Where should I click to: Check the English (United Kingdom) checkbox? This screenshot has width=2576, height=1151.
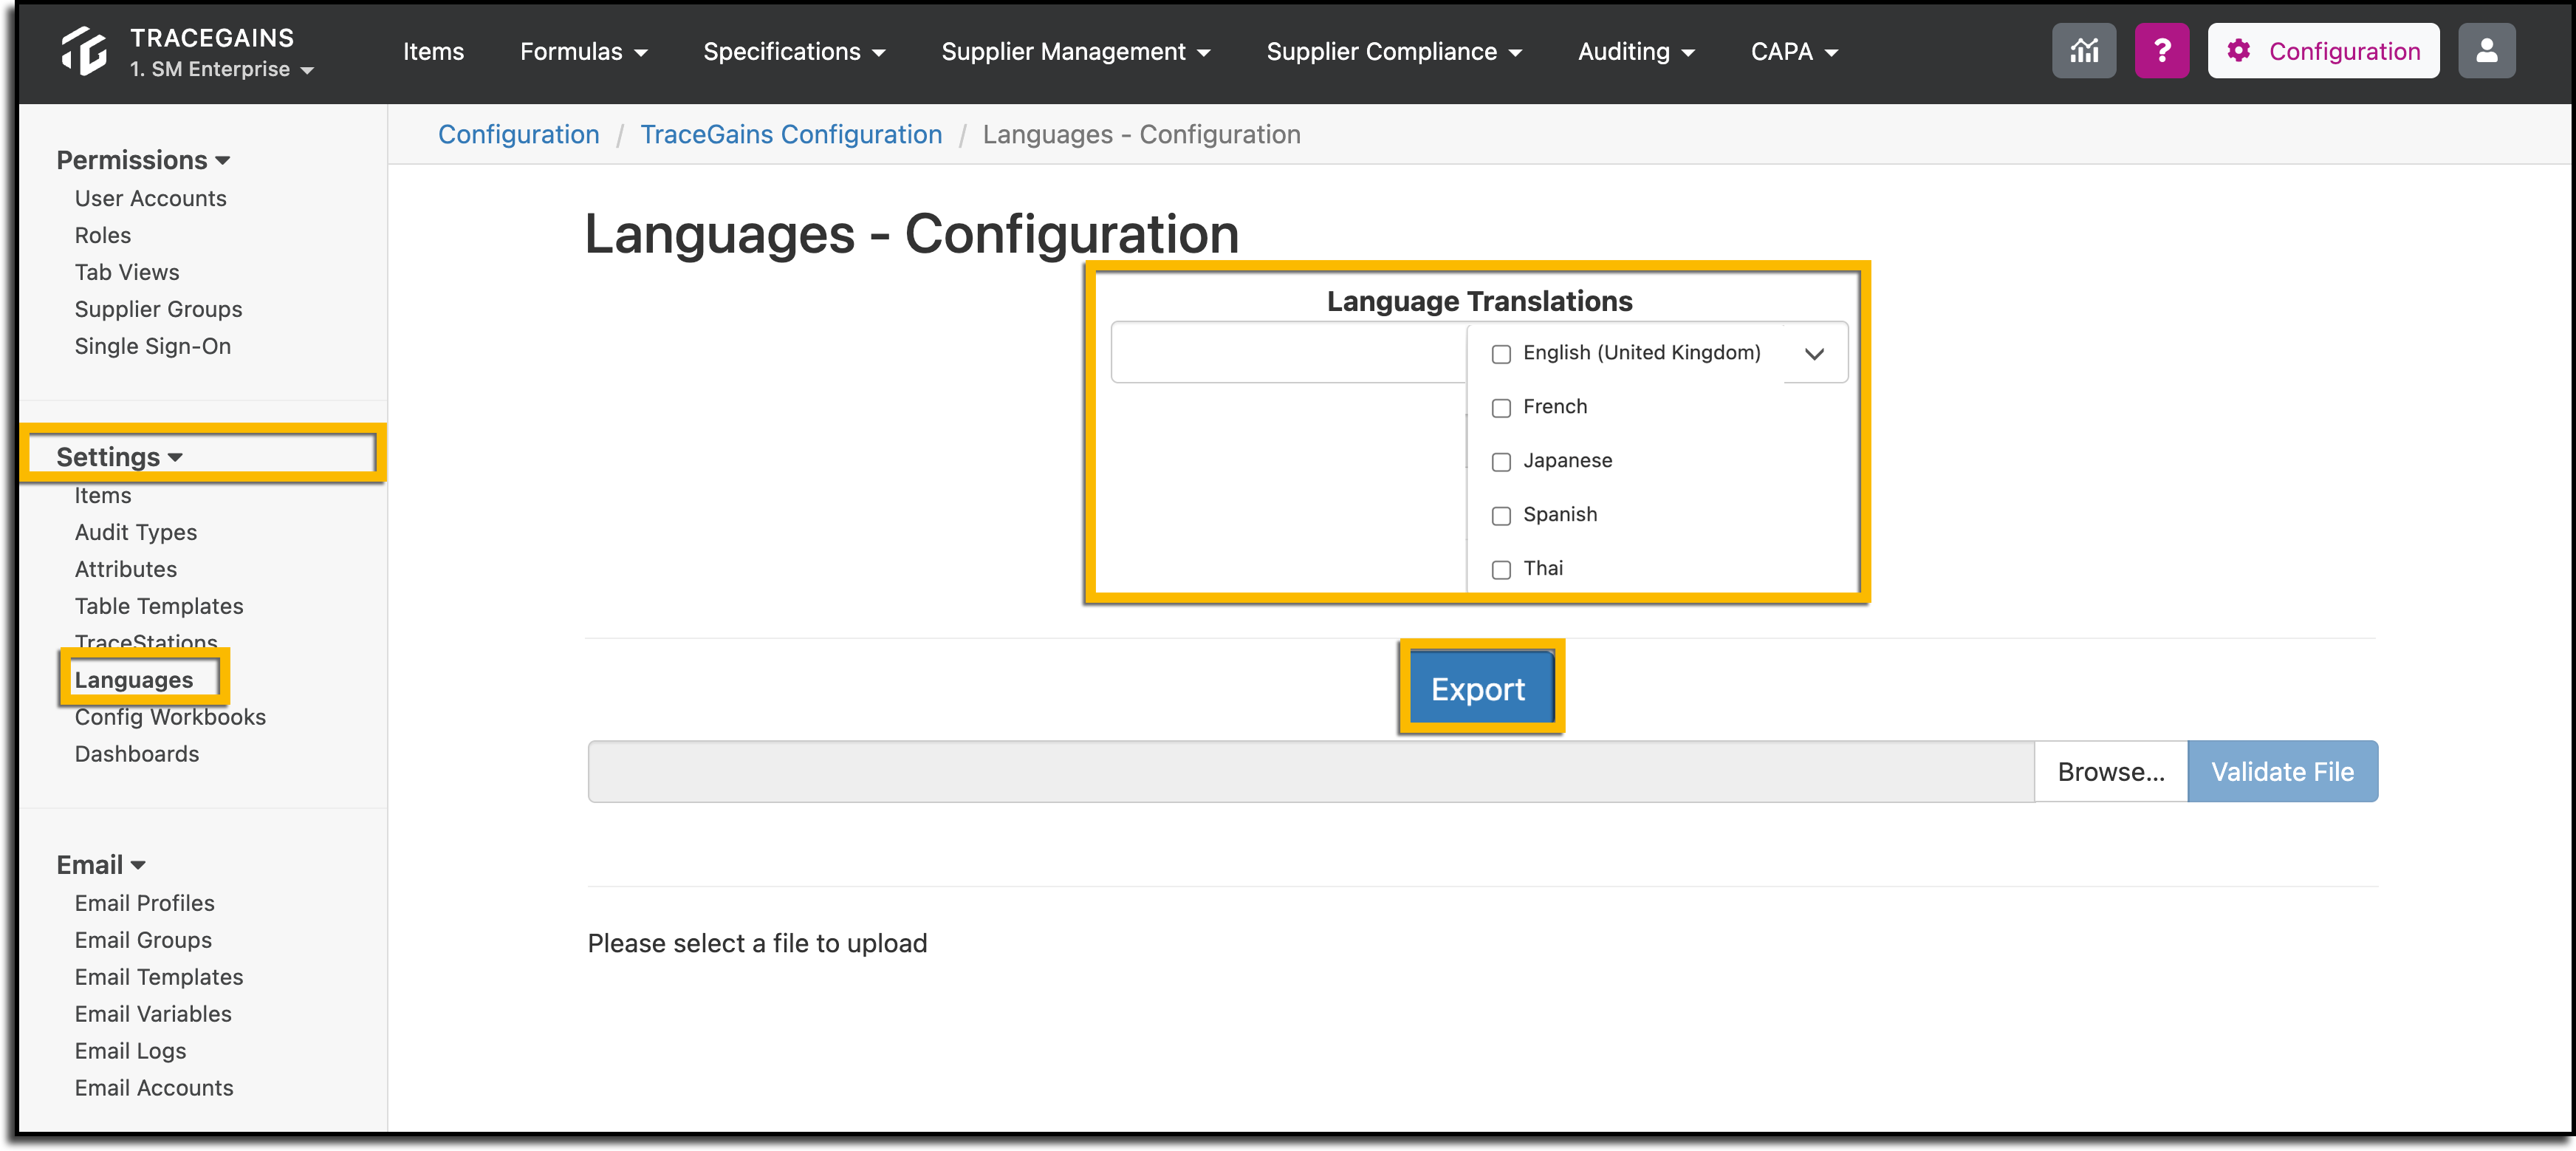pos(1501,354)
